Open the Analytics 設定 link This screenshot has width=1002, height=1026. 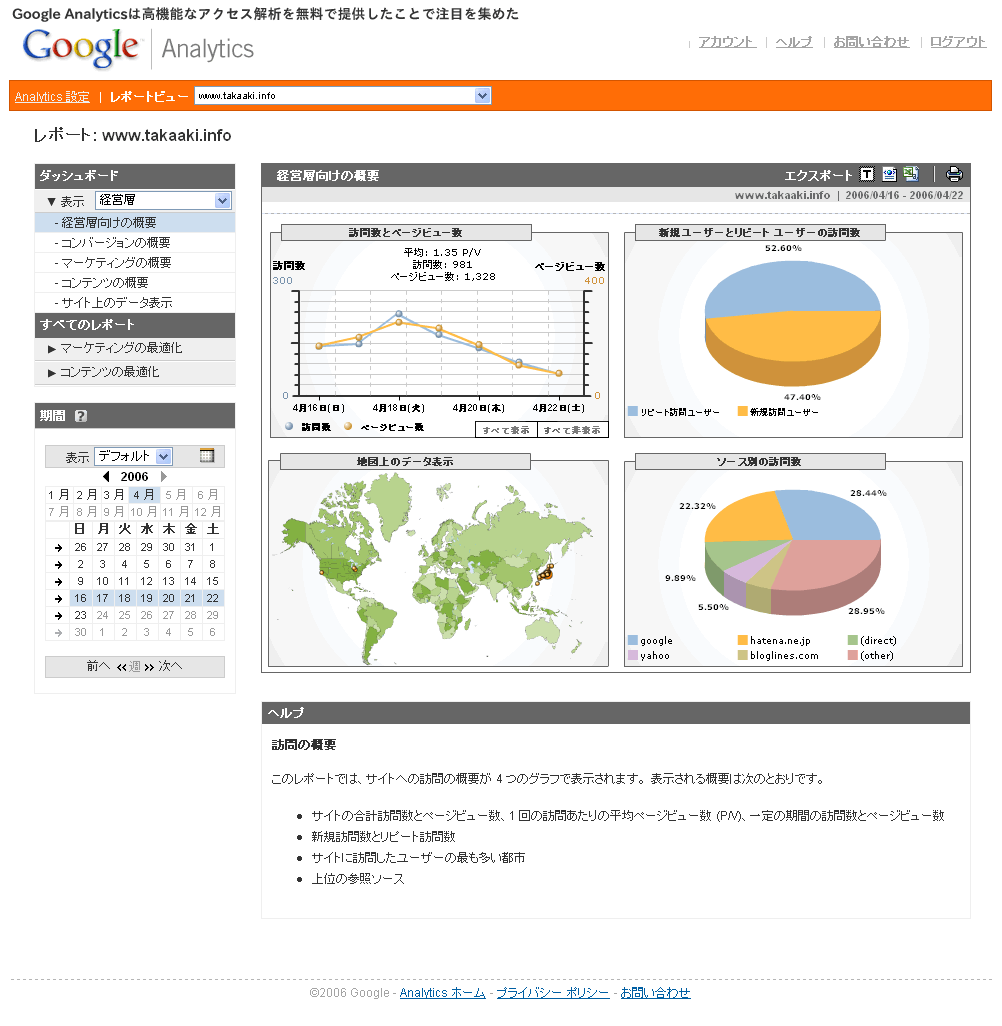coord(52,97)
